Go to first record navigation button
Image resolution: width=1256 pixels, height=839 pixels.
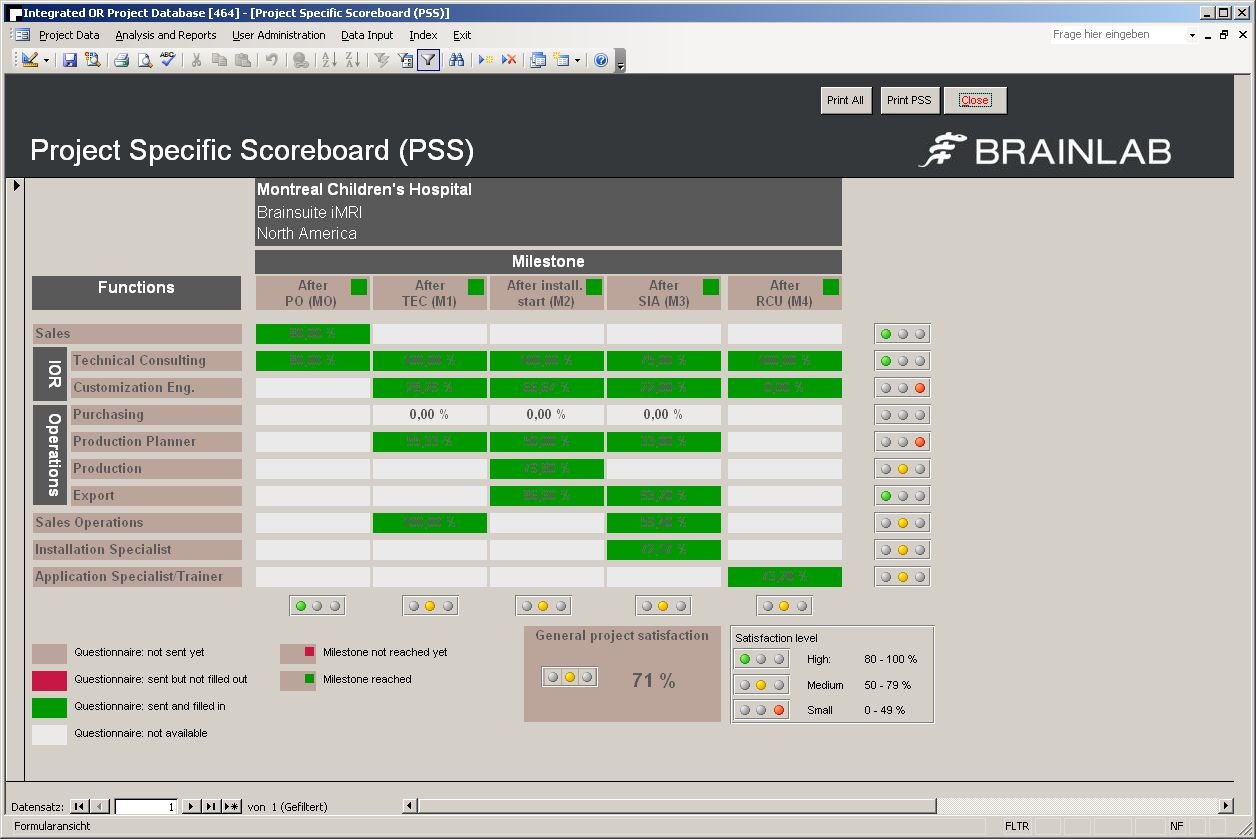[79, 806]
